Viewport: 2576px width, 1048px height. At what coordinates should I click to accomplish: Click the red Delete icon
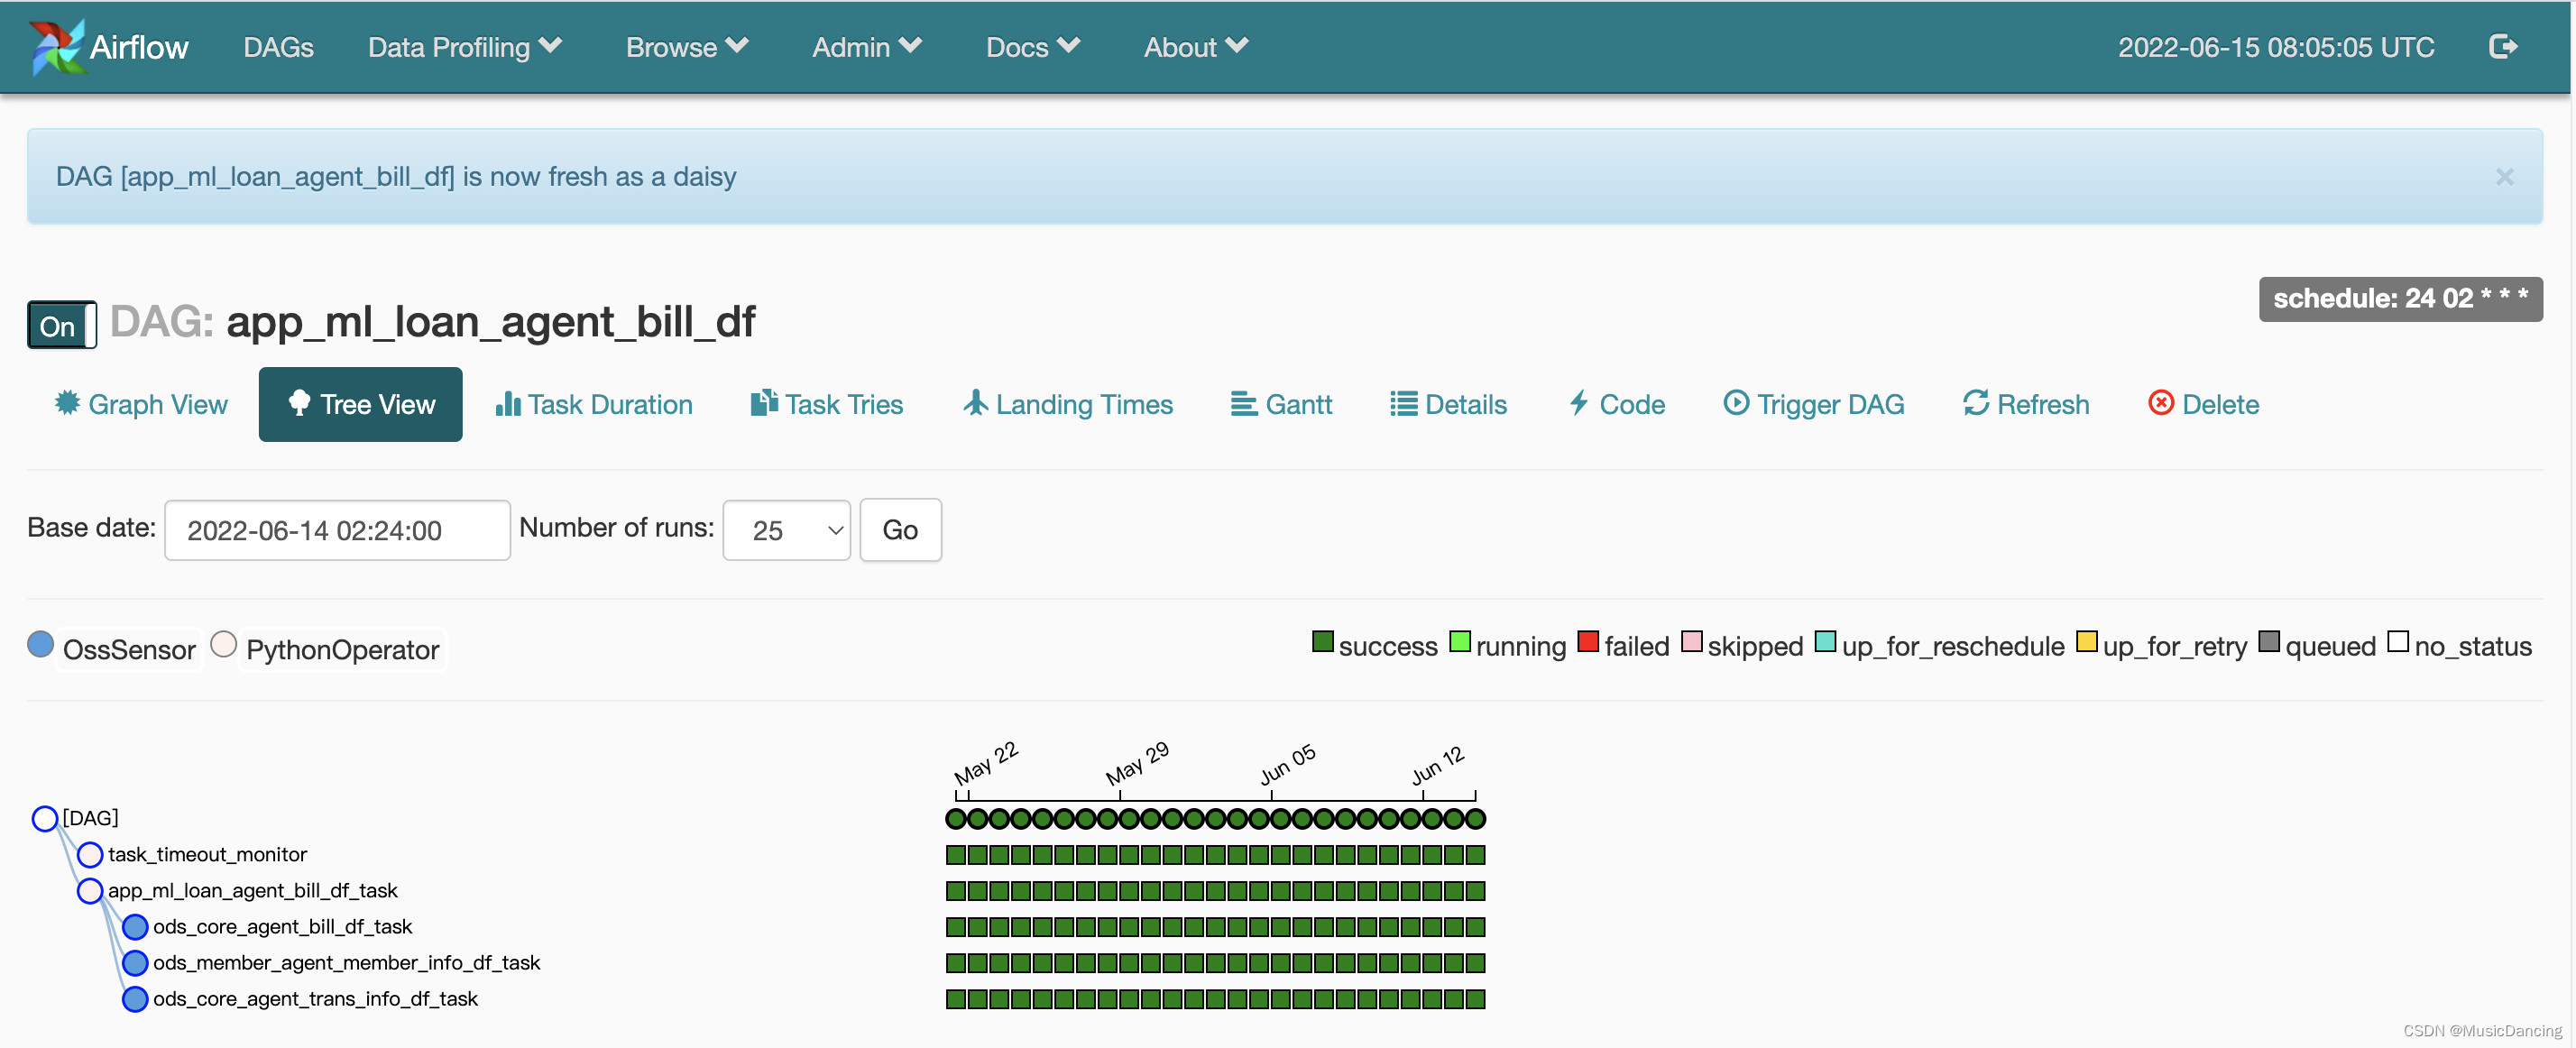(x=2160, y=403)
